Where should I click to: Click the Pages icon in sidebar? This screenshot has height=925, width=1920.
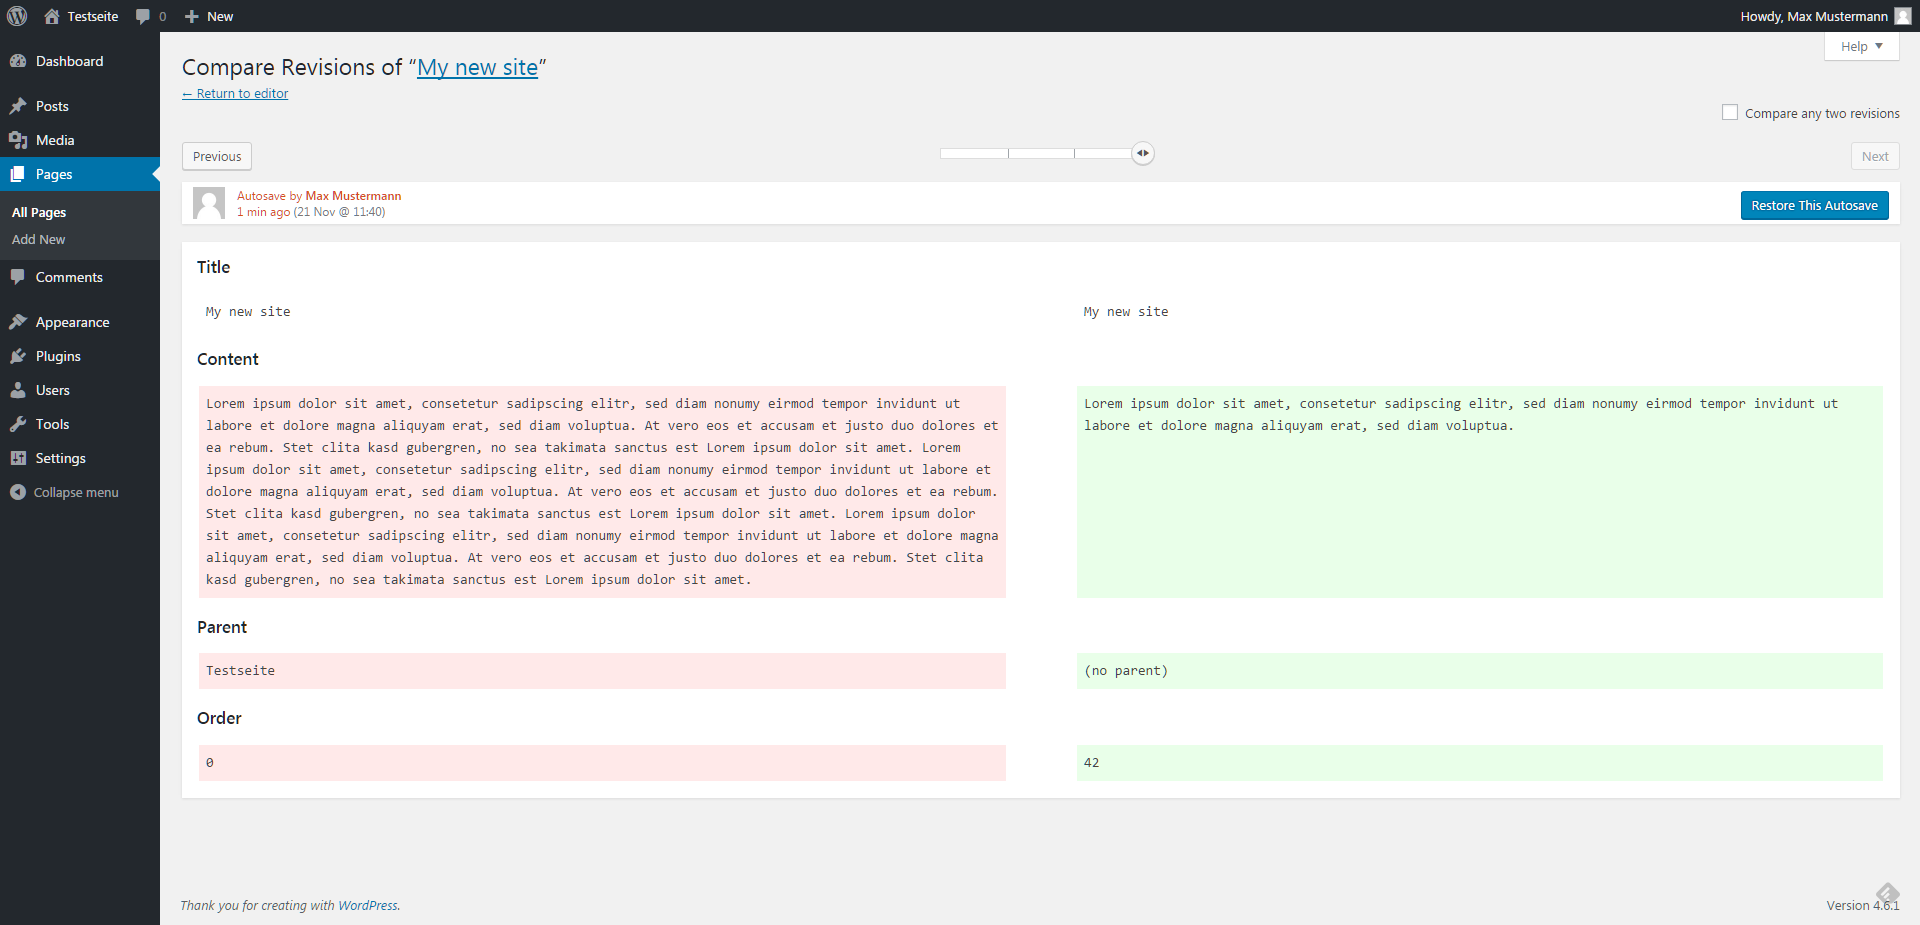click(18, 174)
